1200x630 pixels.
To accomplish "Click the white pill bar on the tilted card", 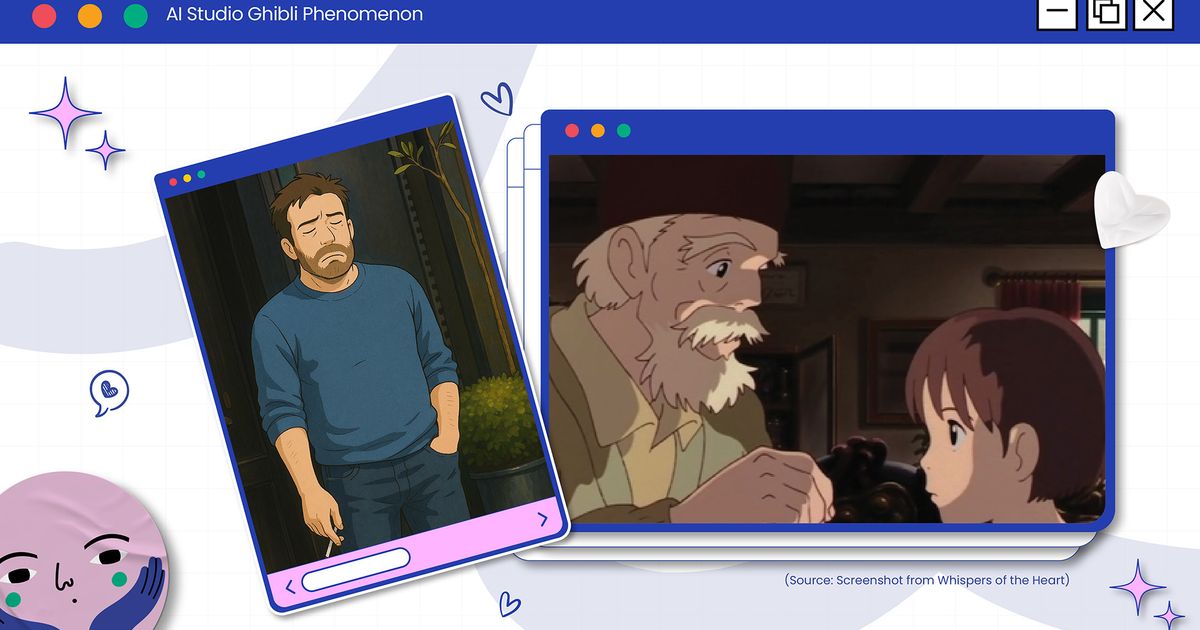I will point(356,569).
